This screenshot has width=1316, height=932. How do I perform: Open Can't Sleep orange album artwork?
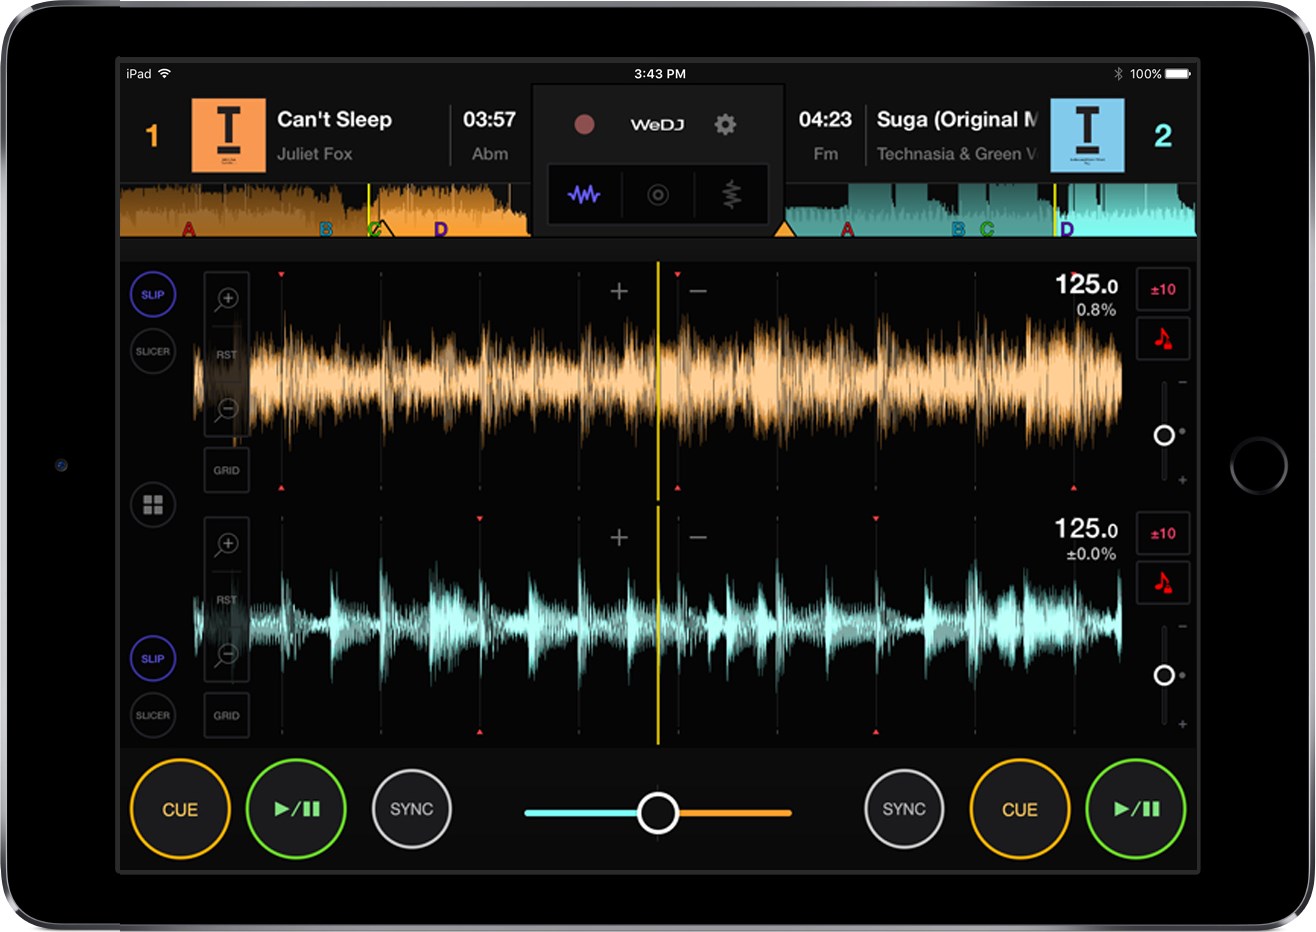229,135
